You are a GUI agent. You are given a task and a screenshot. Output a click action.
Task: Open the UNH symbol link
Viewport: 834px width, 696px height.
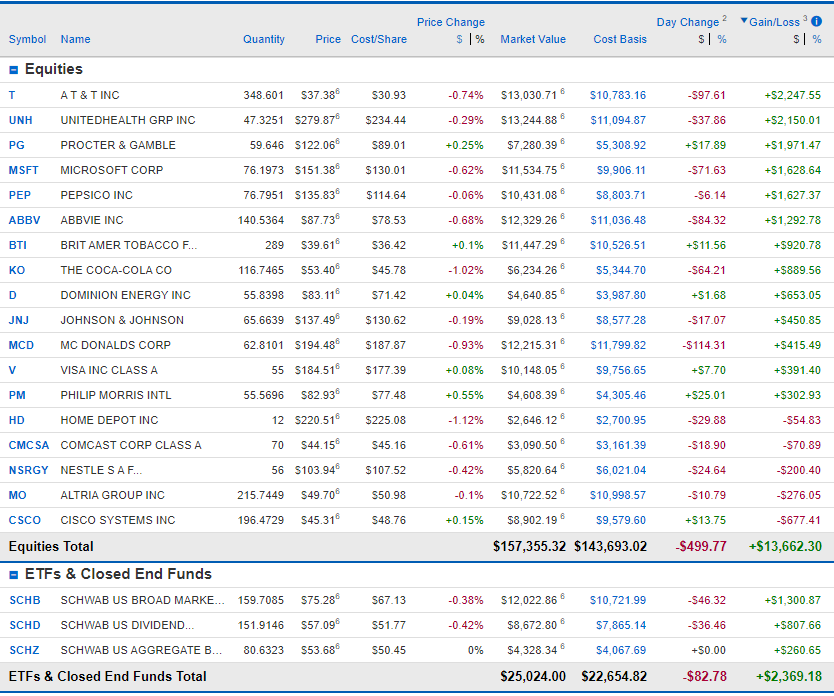click(21, 121)
